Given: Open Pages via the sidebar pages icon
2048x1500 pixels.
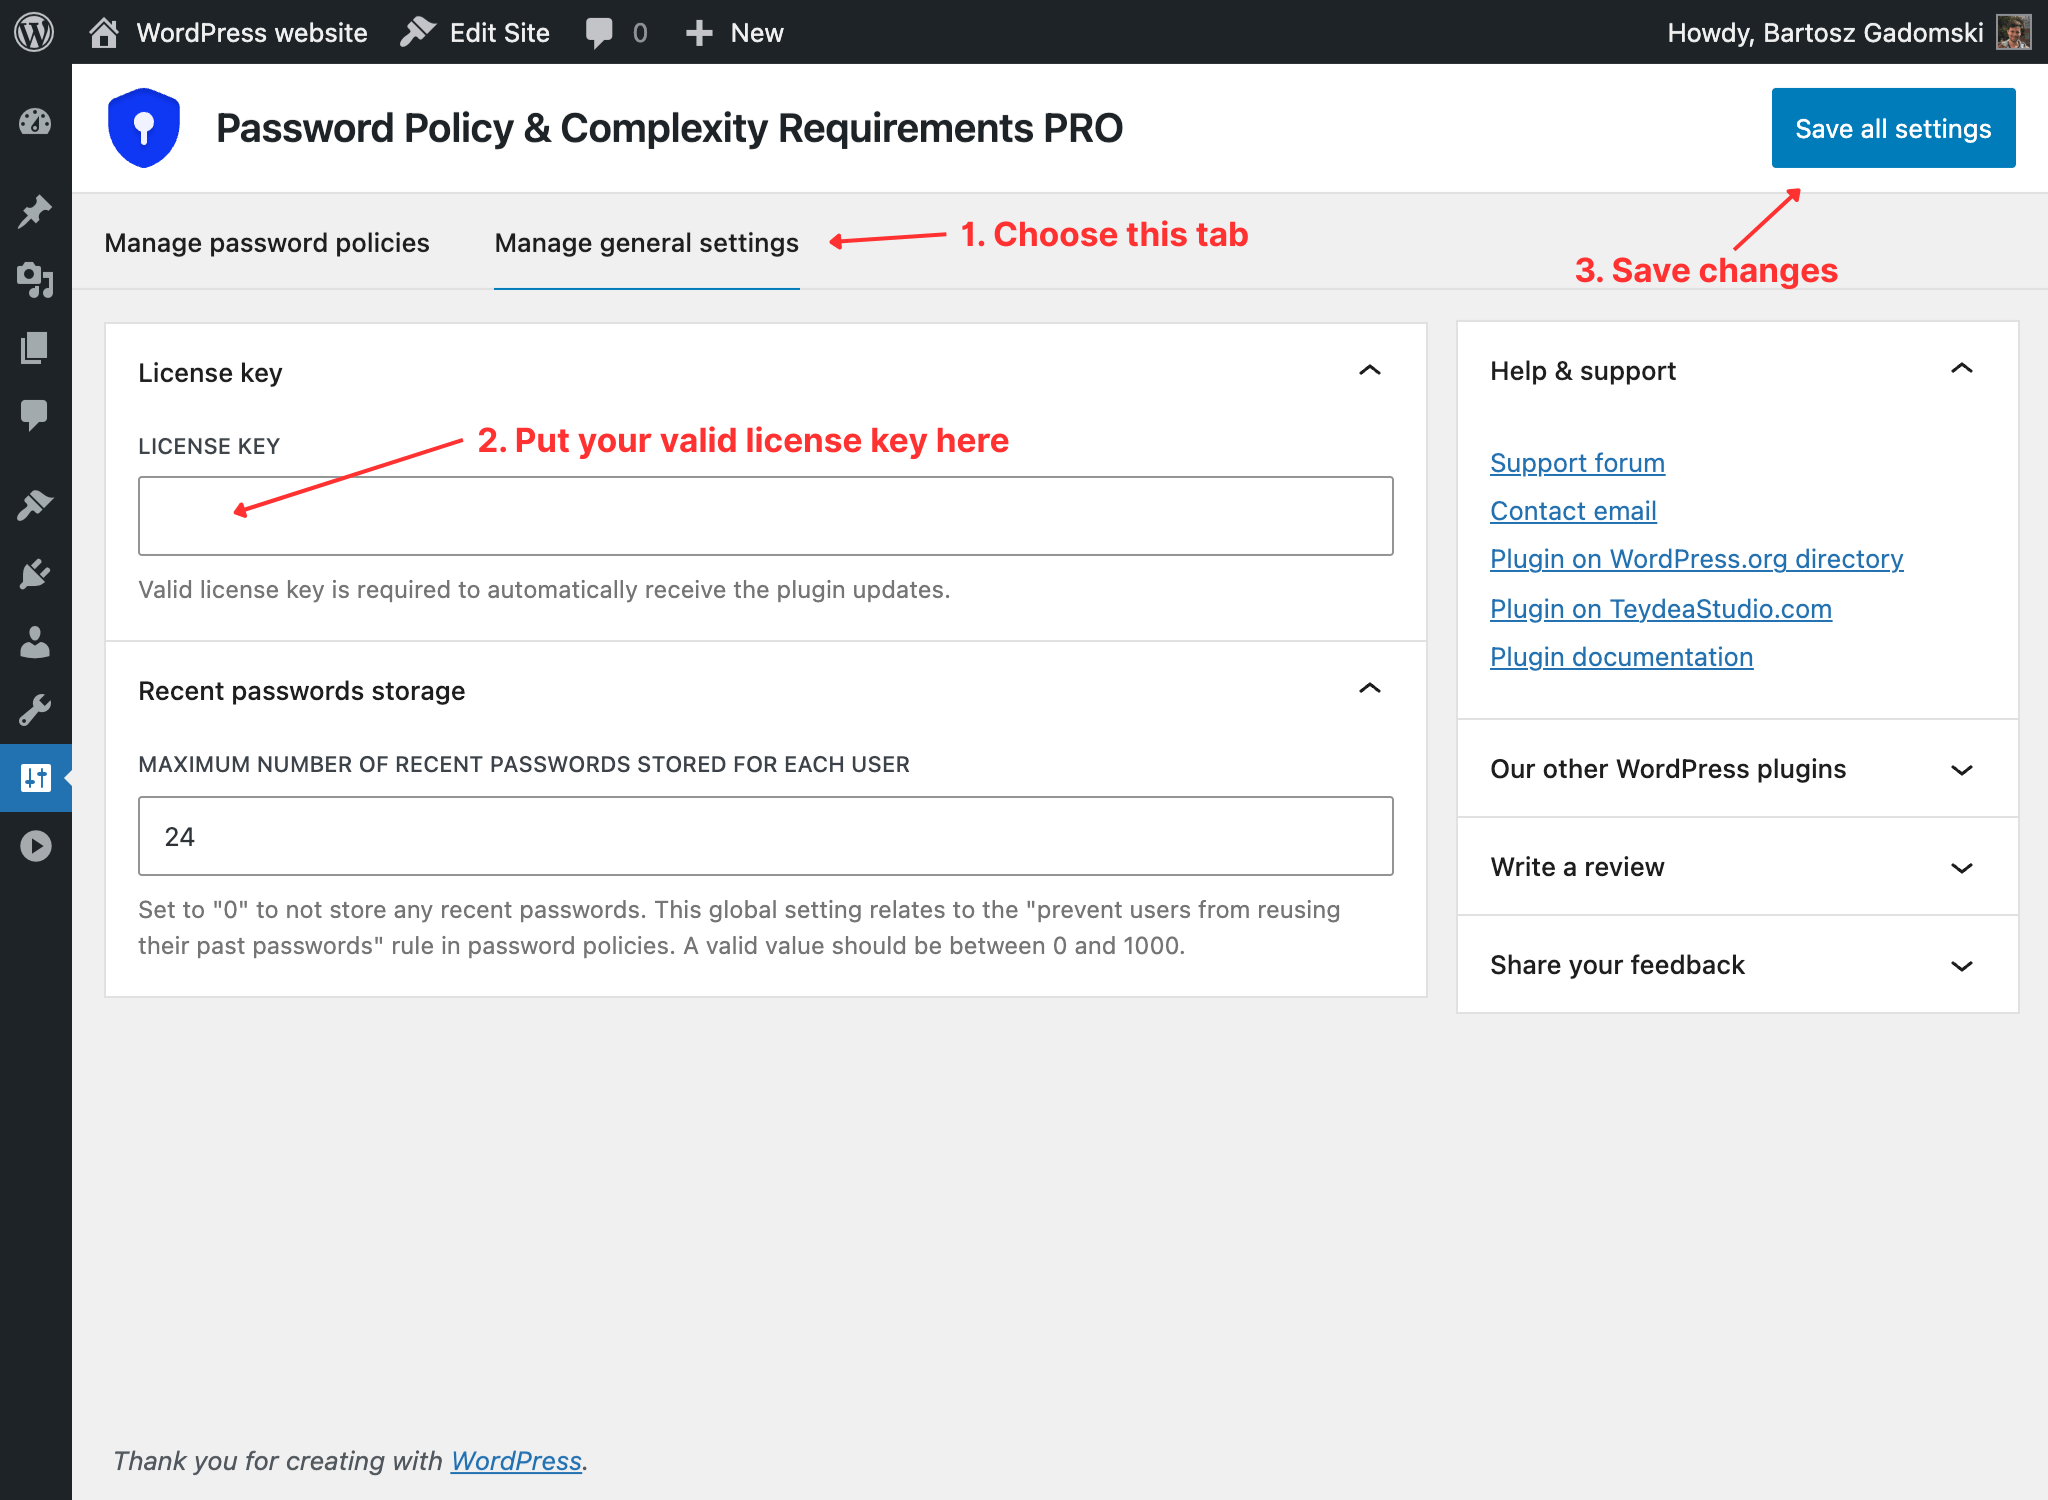Looking at the screenshot, I should tap(35, 347).
